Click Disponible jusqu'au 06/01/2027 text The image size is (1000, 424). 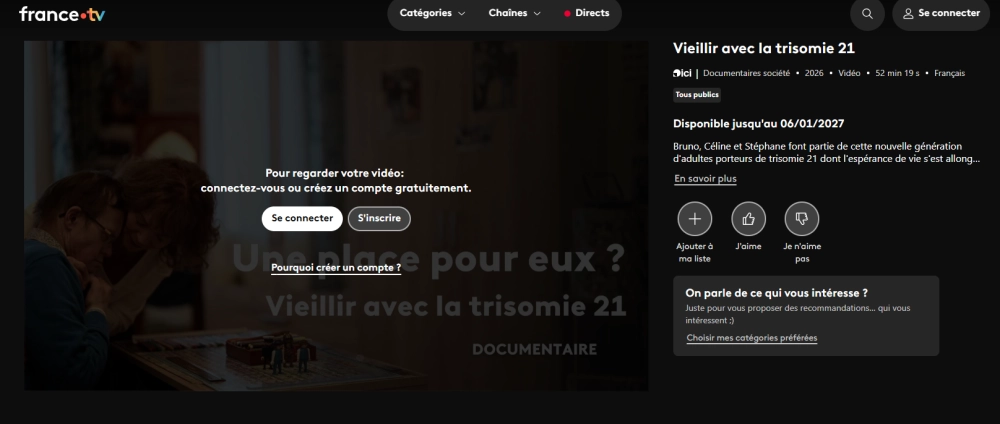click(758, 124)
